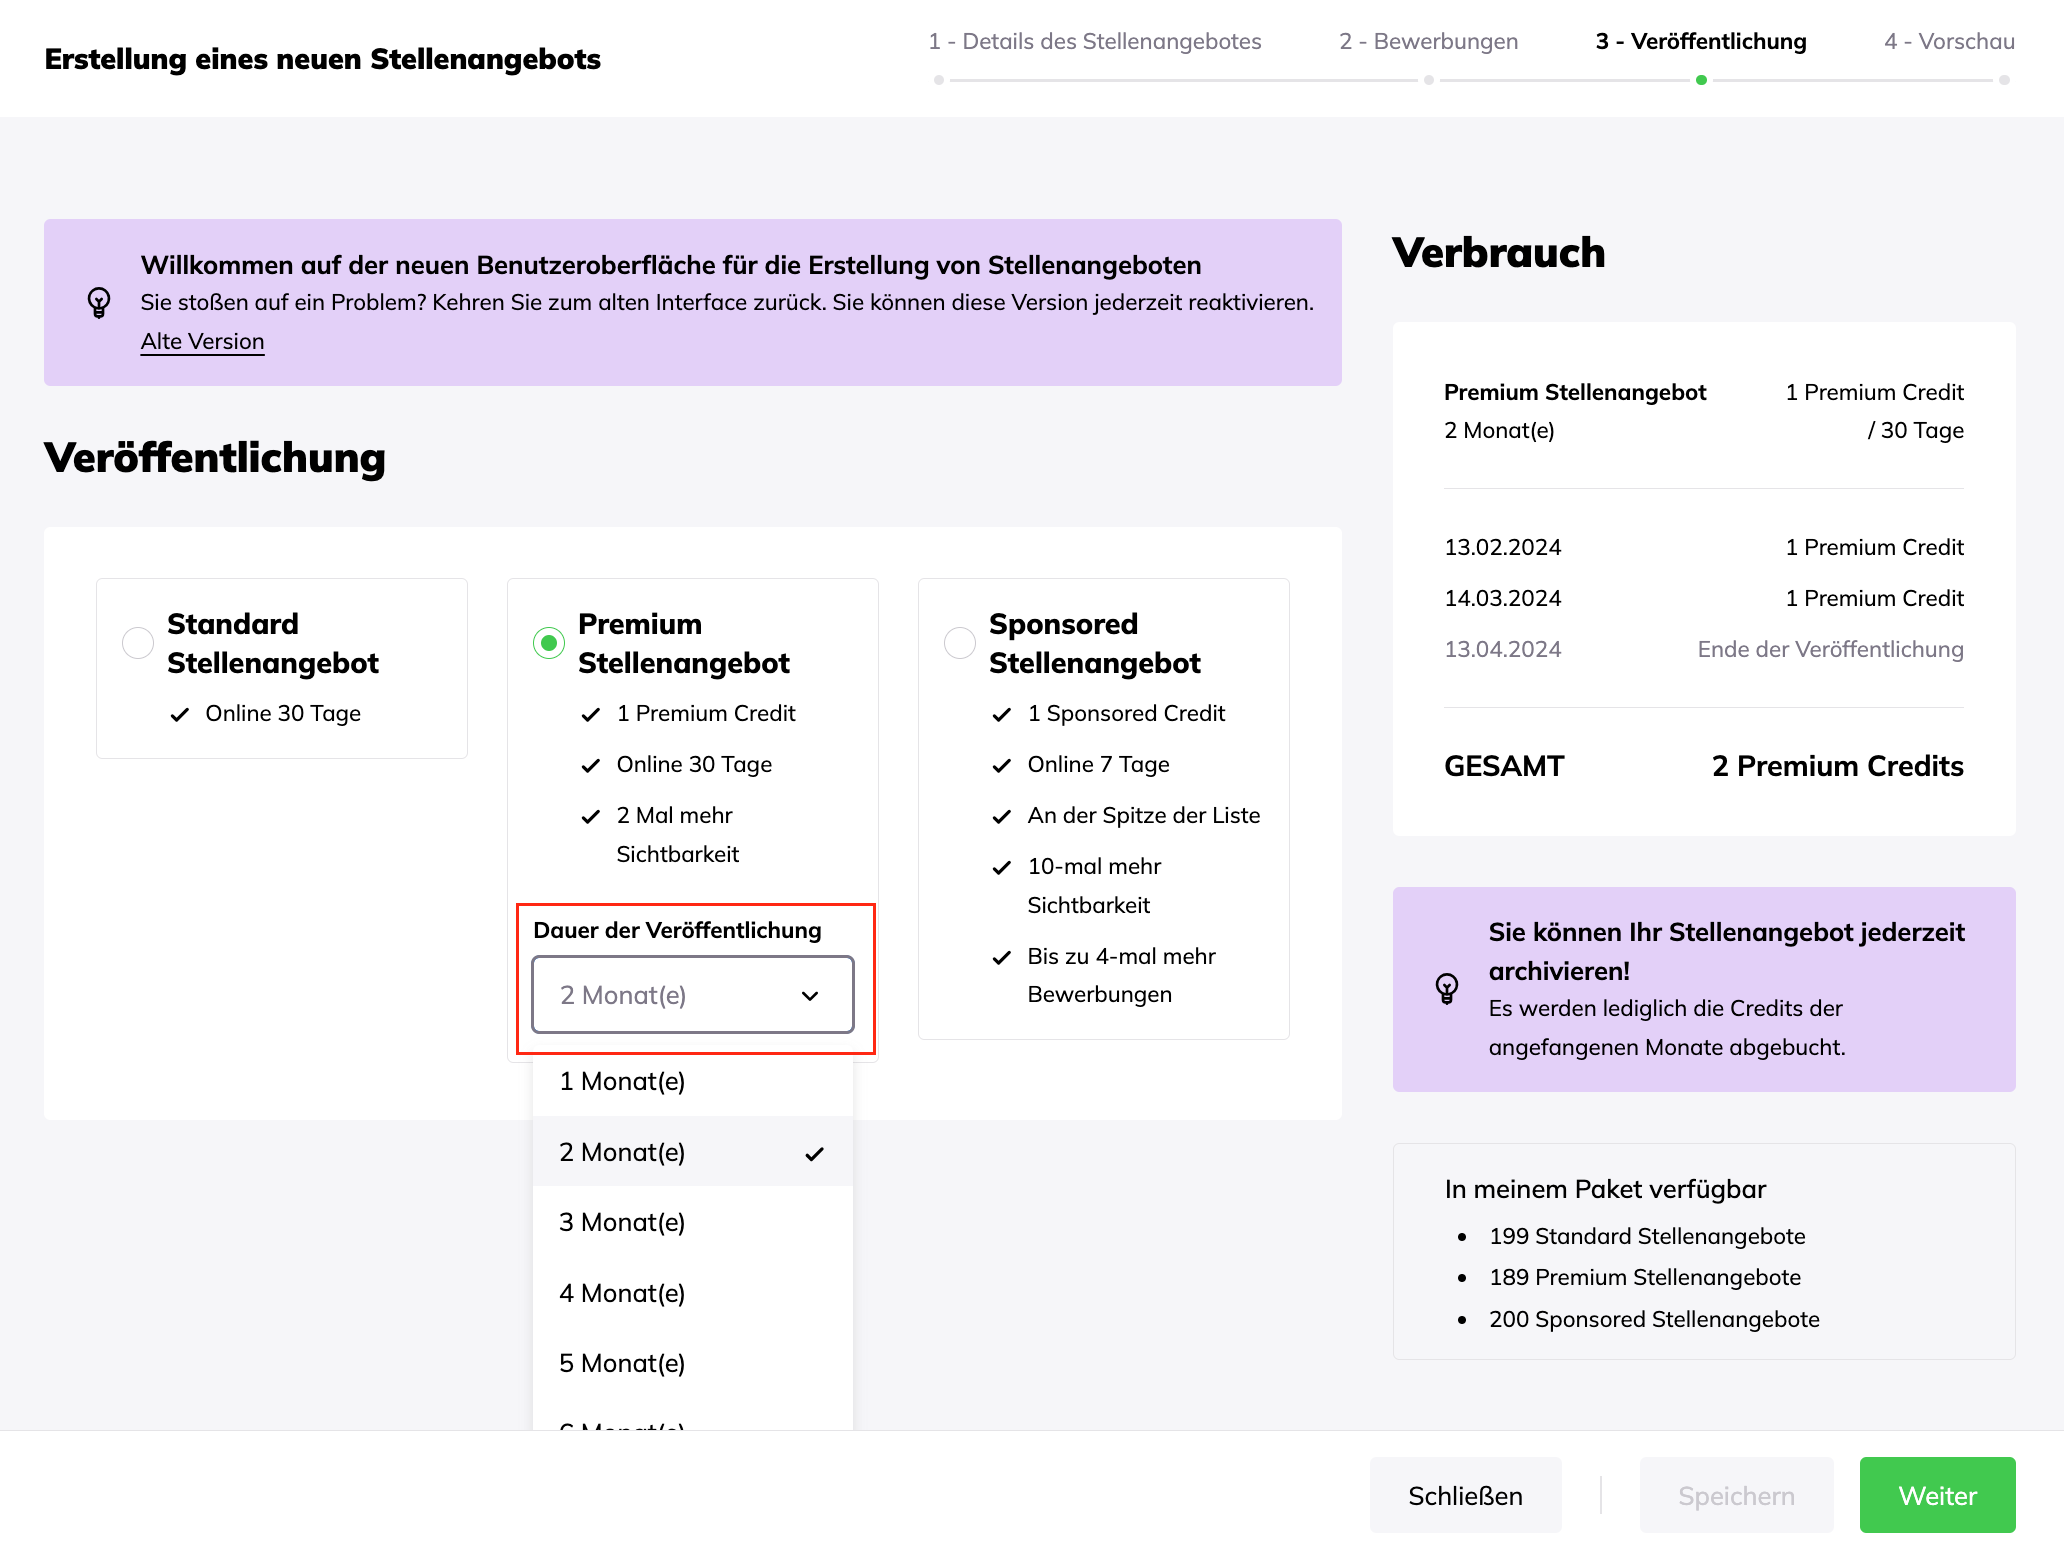Choose 4 Monat(e) from the duration list

(x=622, y=1293)
